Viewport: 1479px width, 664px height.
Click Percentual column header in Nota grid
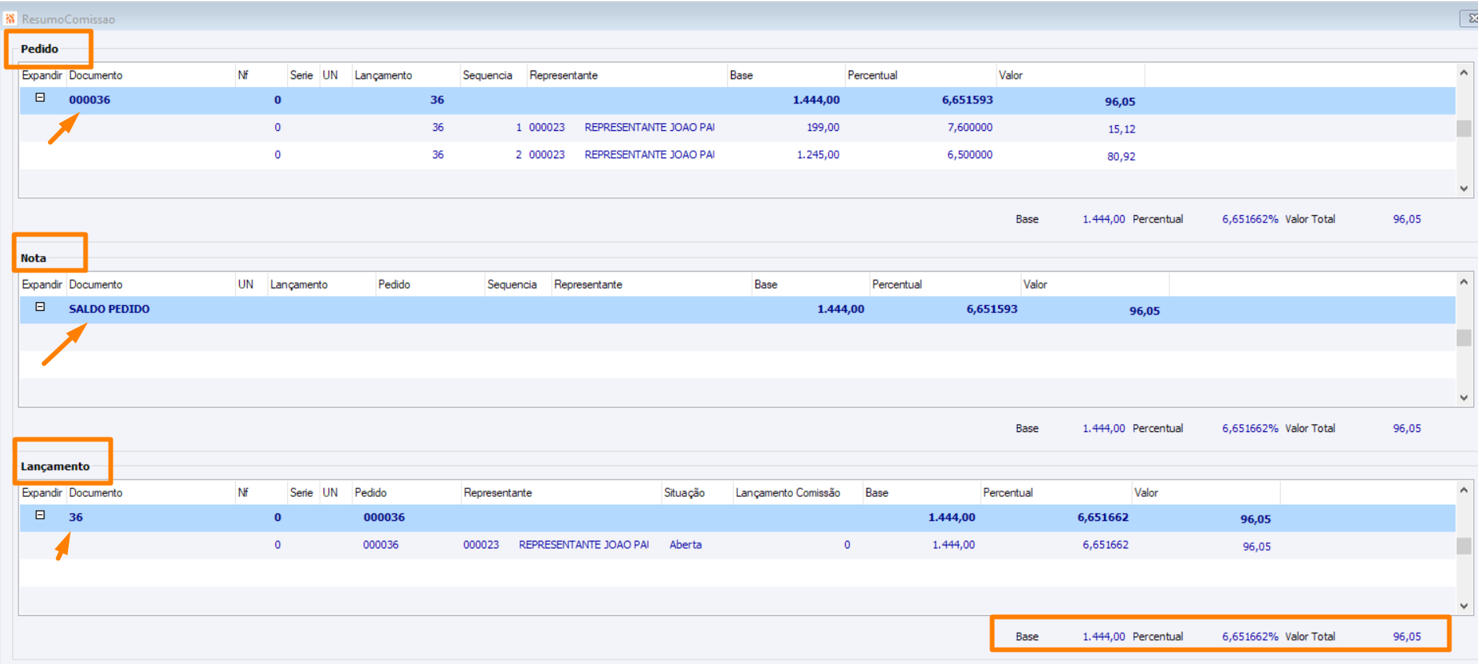point(896,285)
